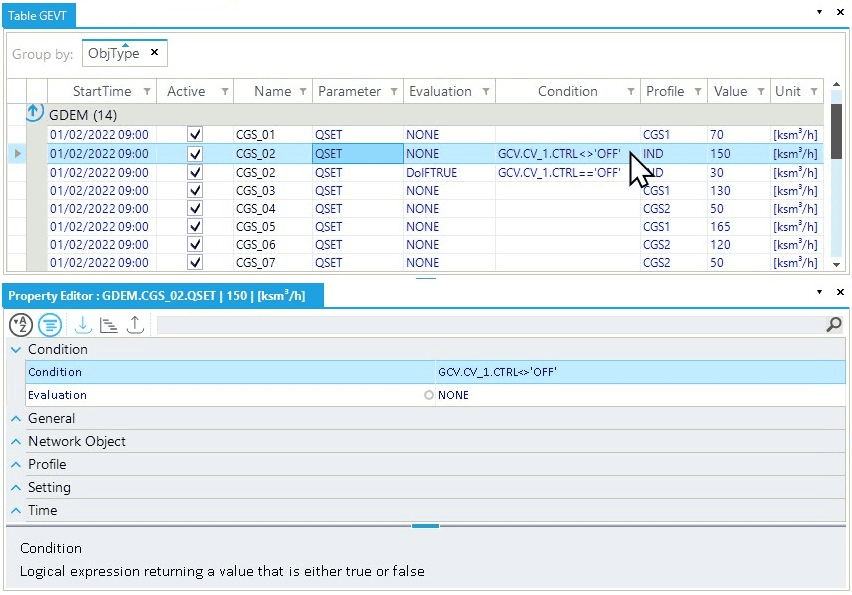Image resolution: width=852 pixels, height=595 pixels.
Task: Select the Table GEVT tab
Action: (x=40, y=15)
